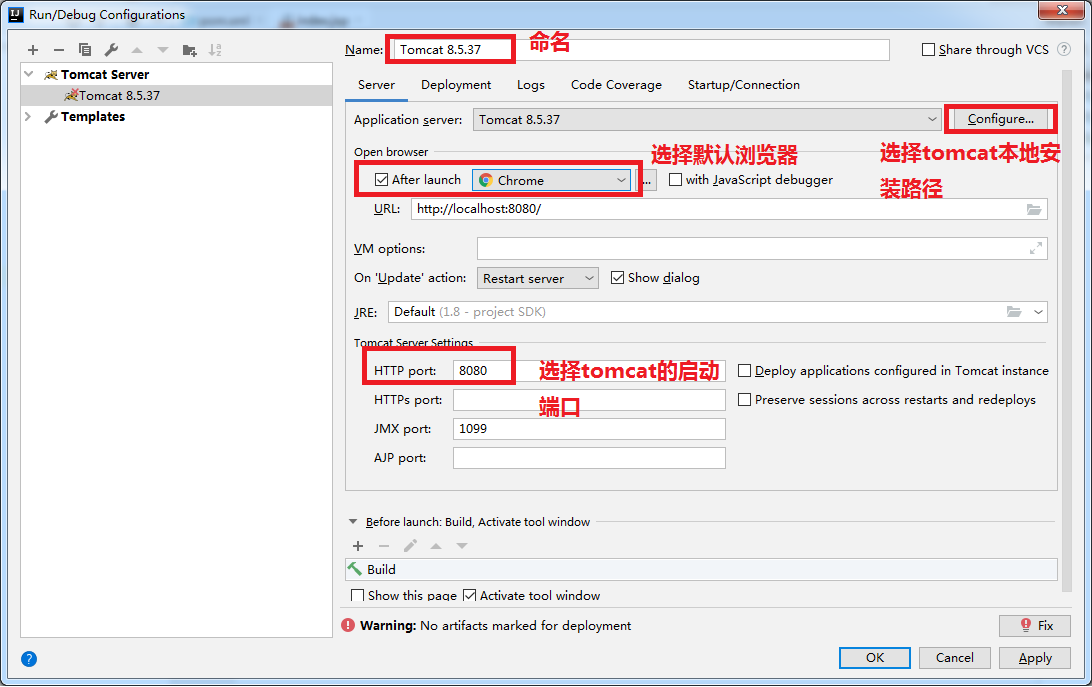This screenshot has height=687, width=1092.
Task: Enable Preserve sessions across restarts
Action: (744, 400)
